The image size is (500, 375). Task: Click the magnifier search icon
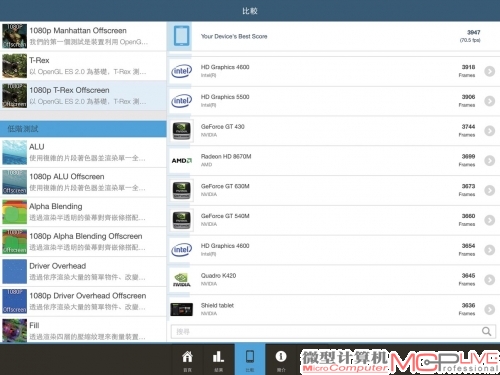(487, 331)
